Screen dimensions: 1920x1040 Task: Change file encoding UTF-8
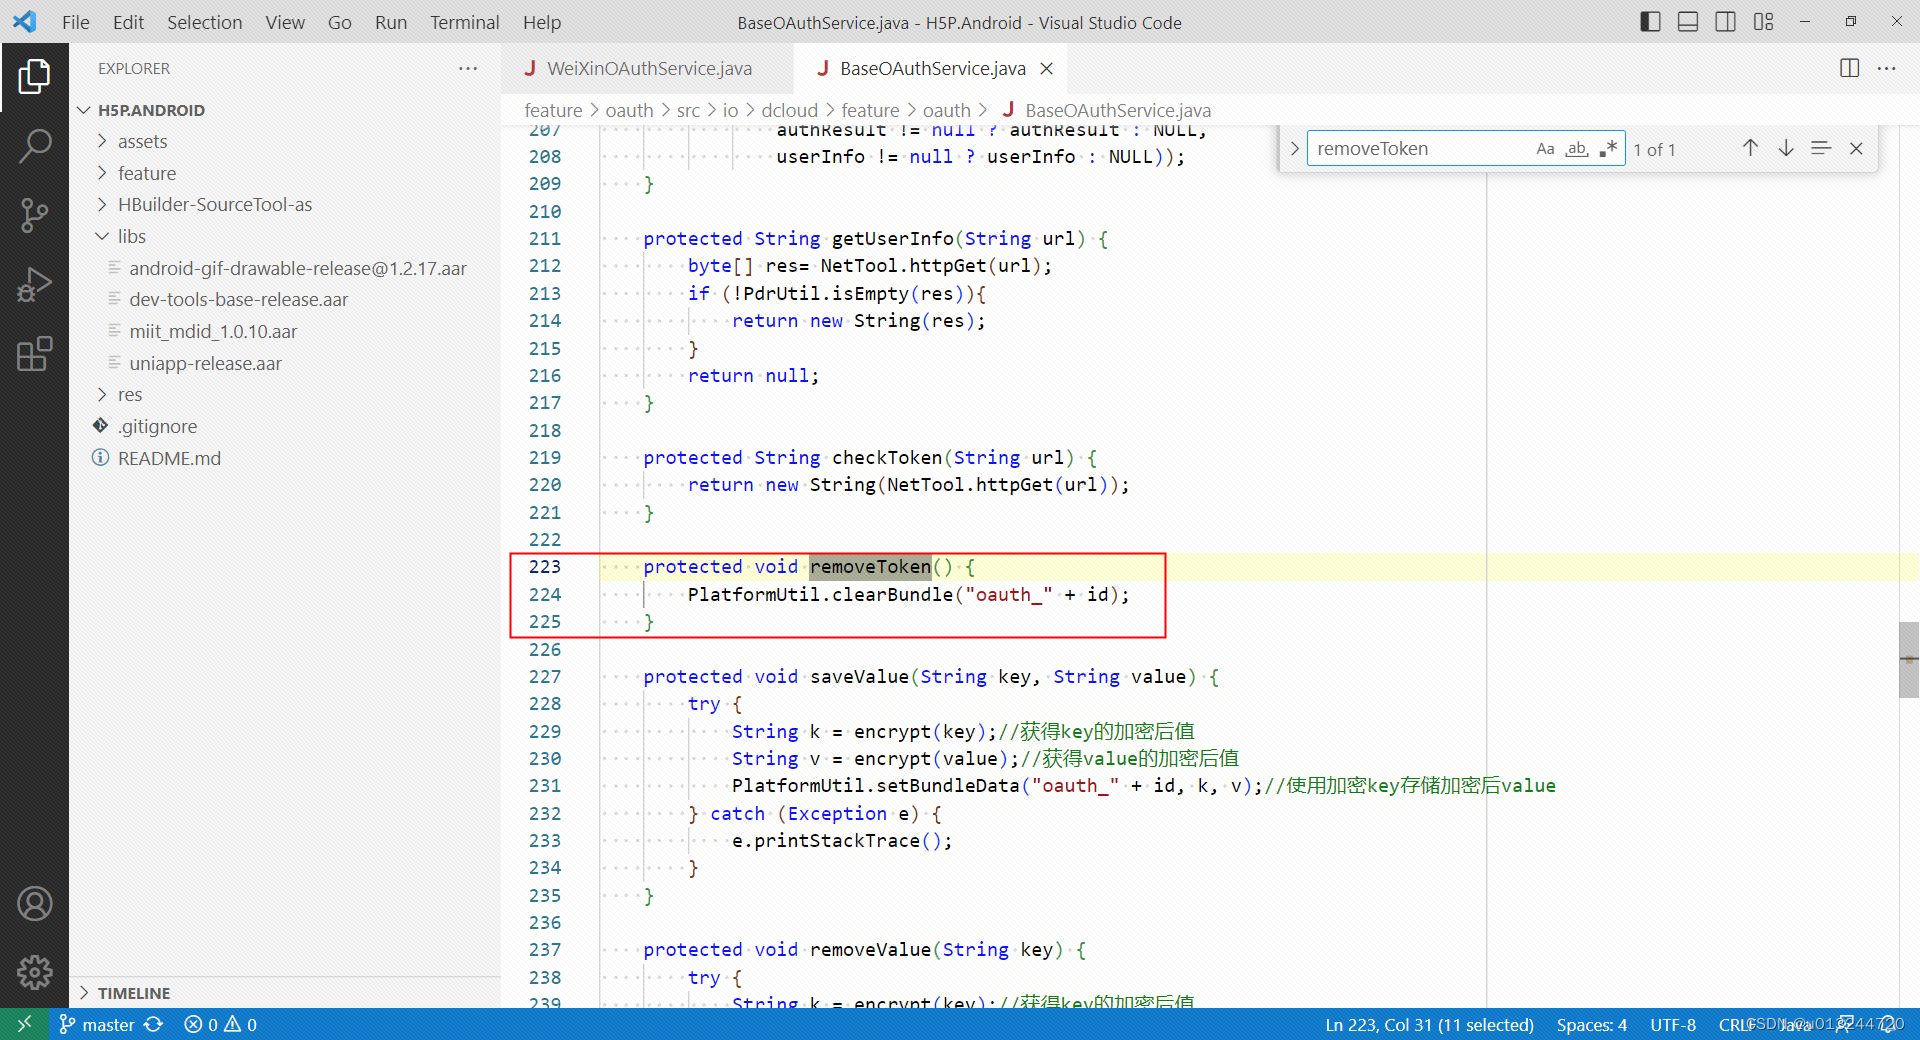1673,1024
